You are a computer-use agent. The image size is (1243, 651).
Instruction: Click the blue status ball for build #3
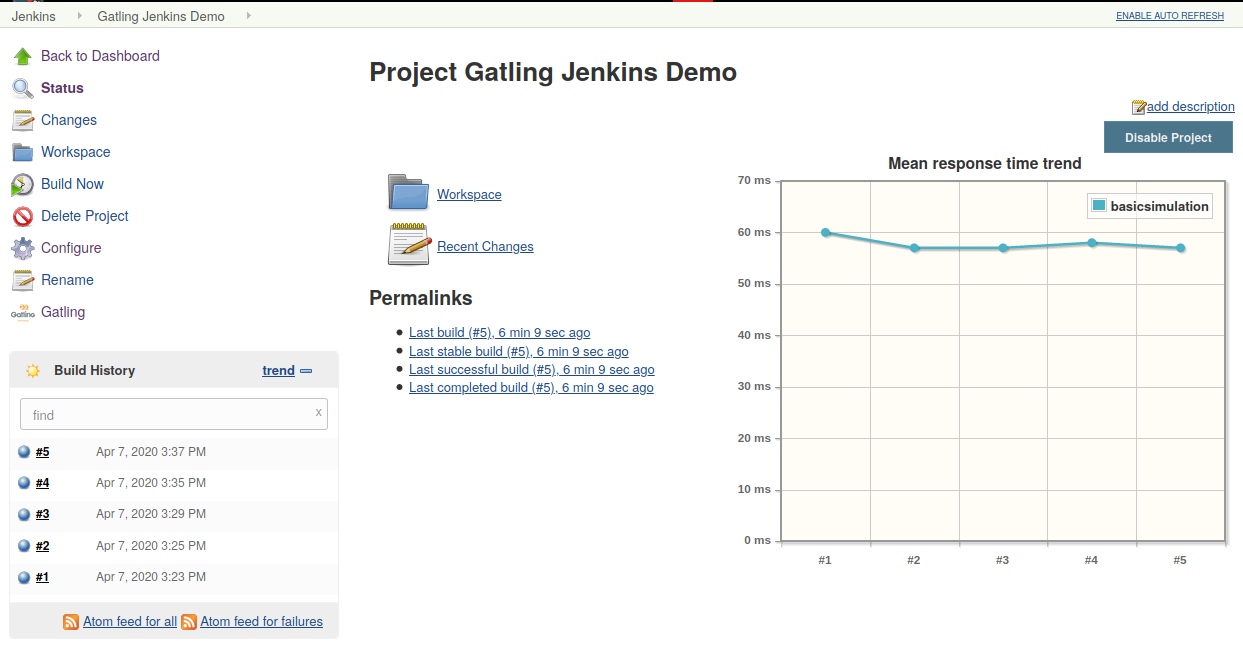[25, 514]
